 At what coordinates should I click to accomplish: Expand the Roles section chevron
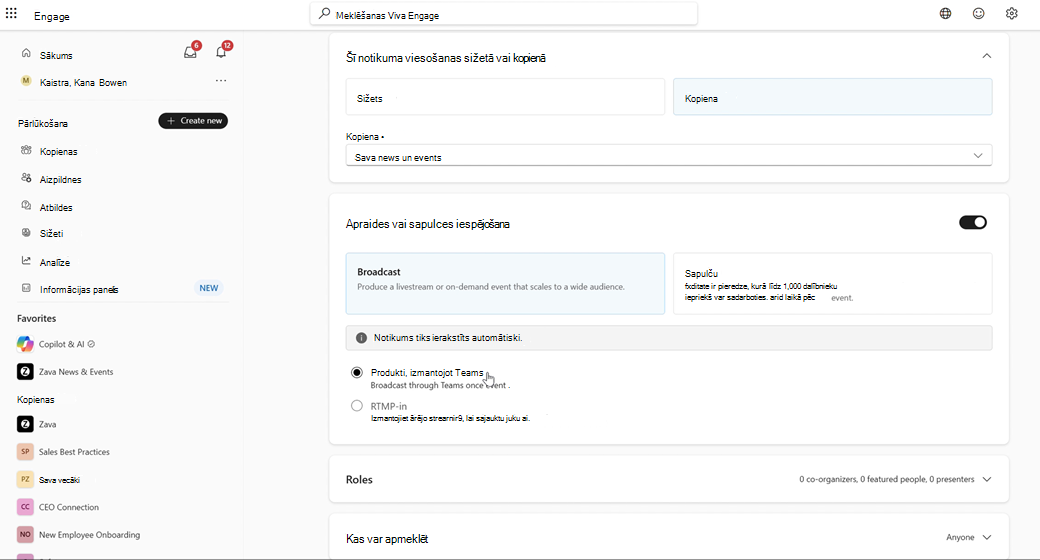tap(987, 479)
